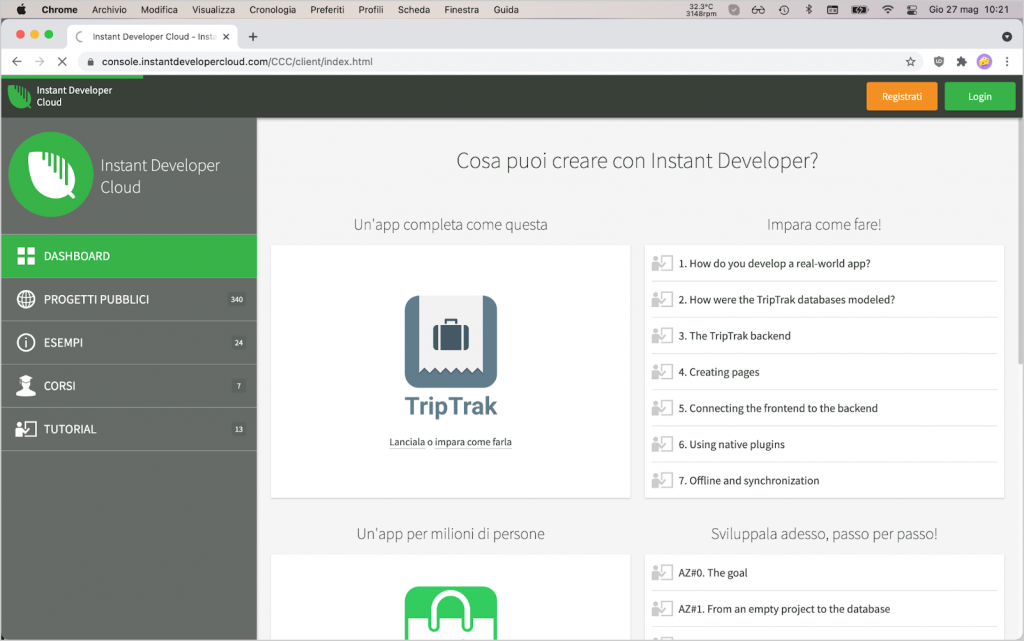Viewport: 1024px width, 641px height.
Task: Open the tab search dropdown arrow
Action: pyautogui.click(x=1007, y=37)
